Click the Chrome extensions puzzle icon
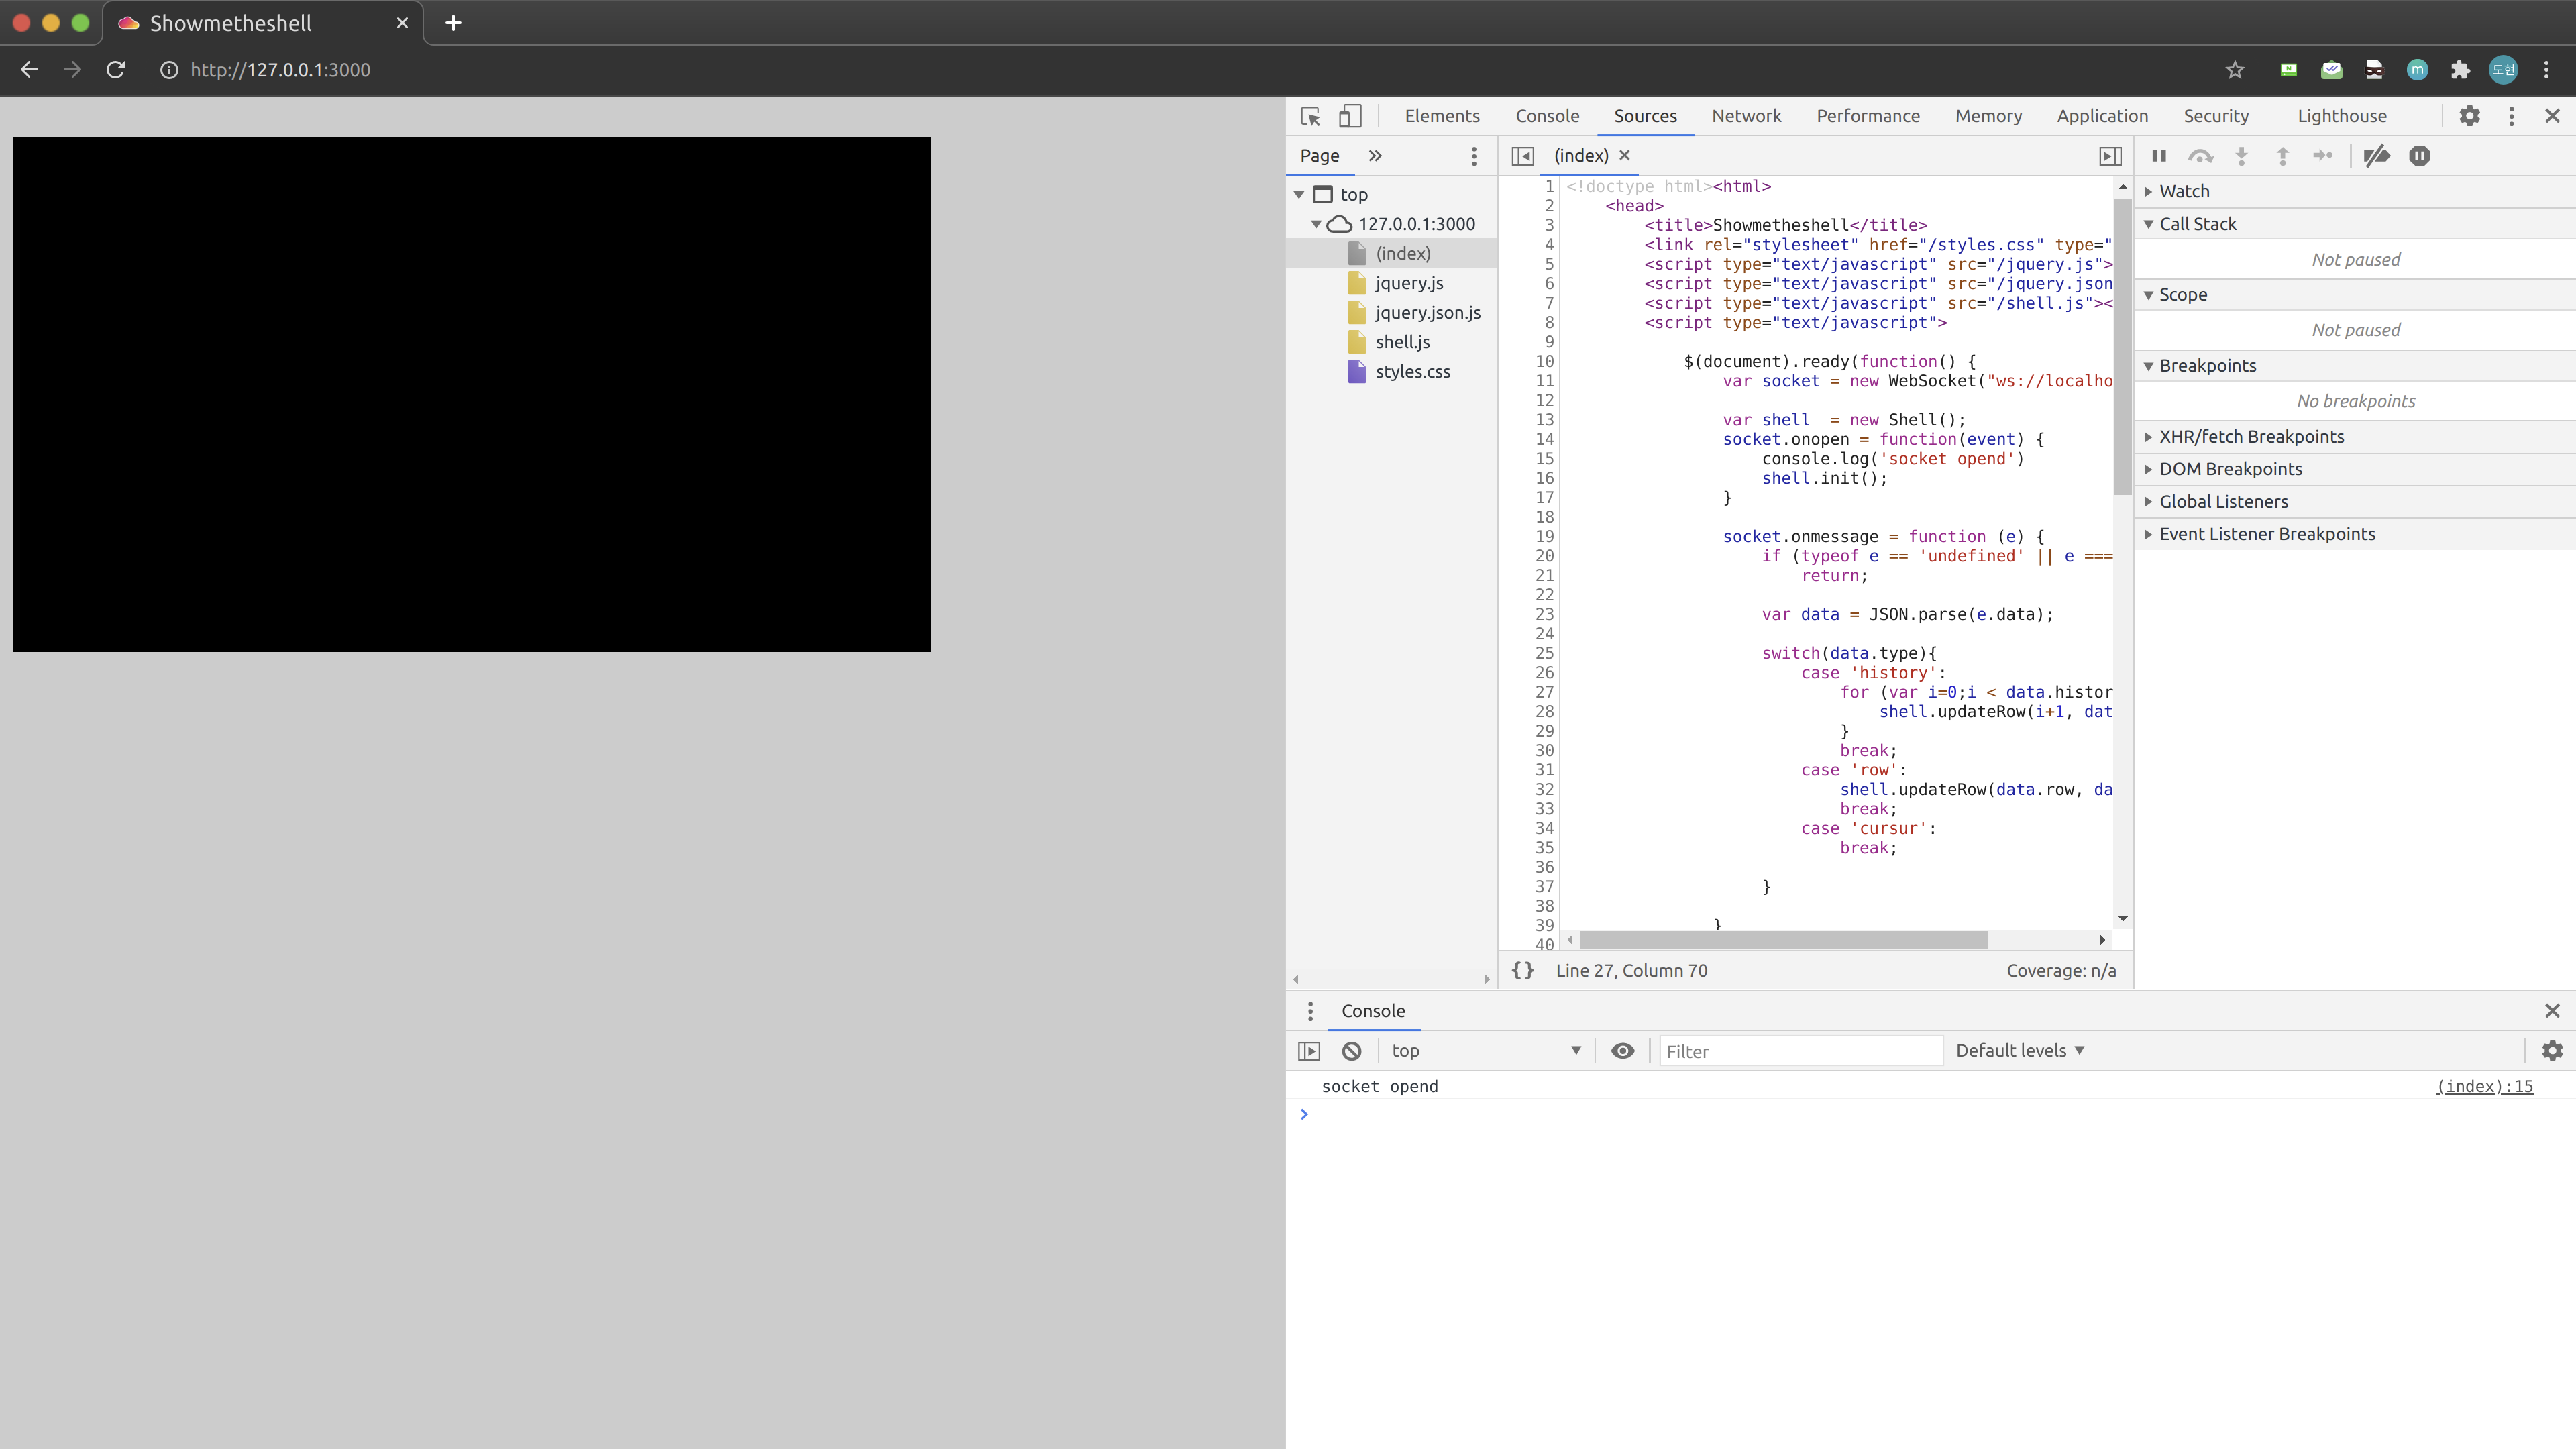This screenshot has width=2576, height=1449. coord(2460,70)
